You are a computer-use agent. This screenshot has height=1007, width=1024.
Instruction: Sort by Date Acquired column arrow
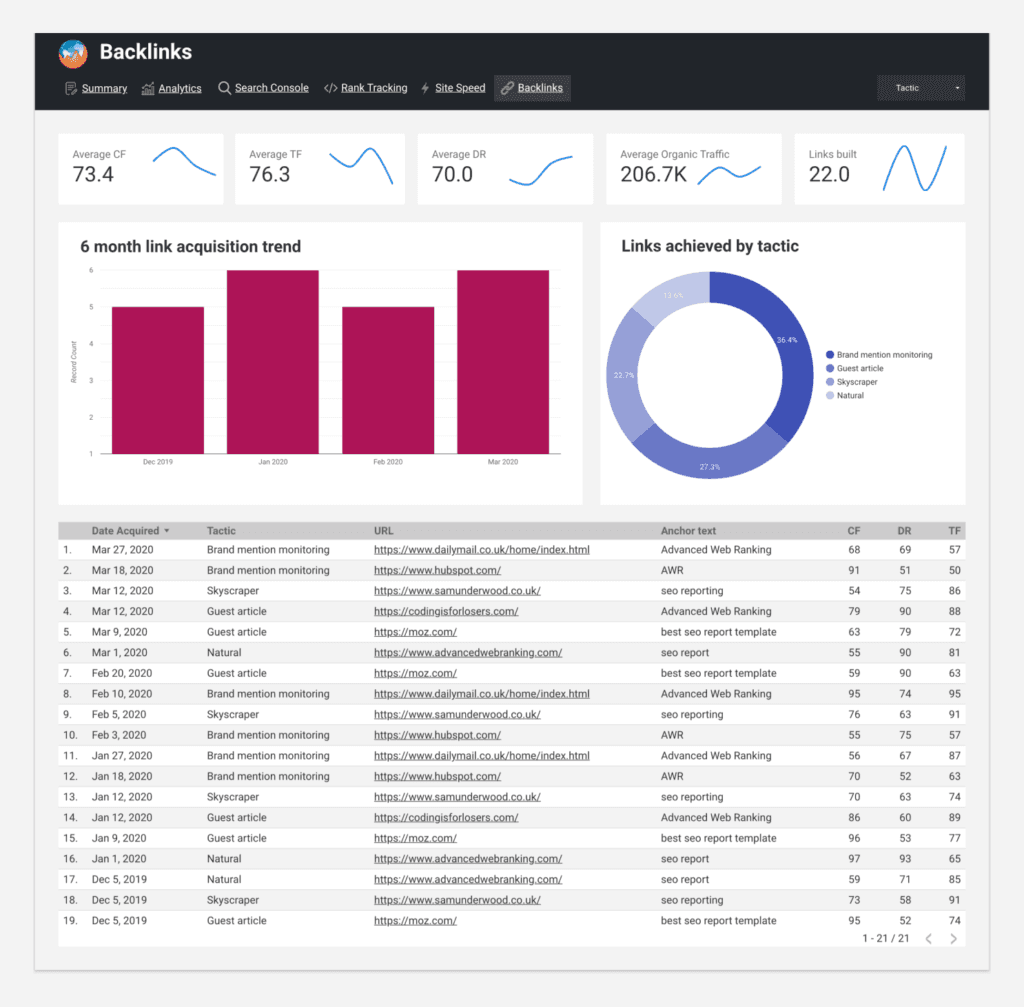[167, 531]
